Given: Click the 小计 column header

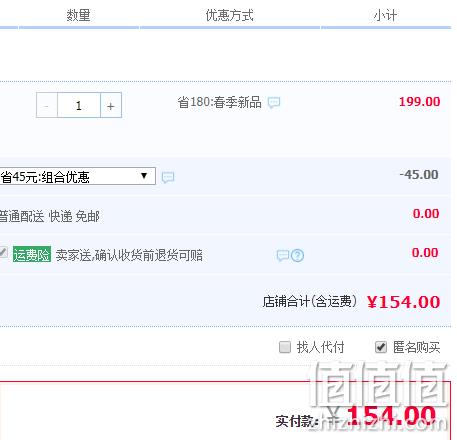Looking at the screenshot, I should (x=385, y=15).
